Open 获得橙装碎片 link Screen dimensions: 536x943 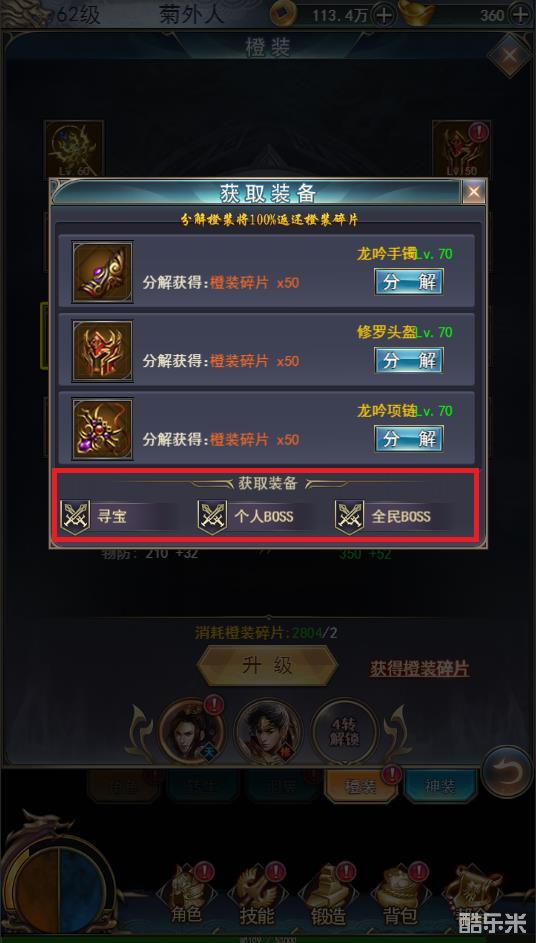click(x=419, y=669)
